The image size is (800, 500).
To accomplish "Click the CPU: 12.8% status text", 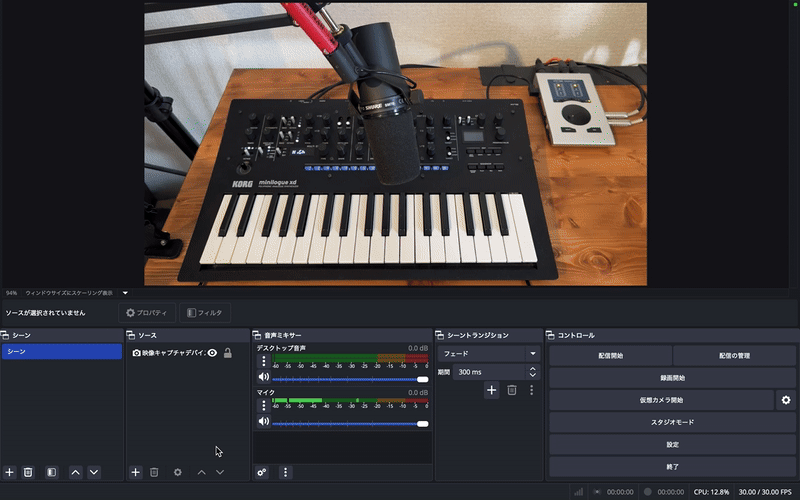I will (711, 492).
